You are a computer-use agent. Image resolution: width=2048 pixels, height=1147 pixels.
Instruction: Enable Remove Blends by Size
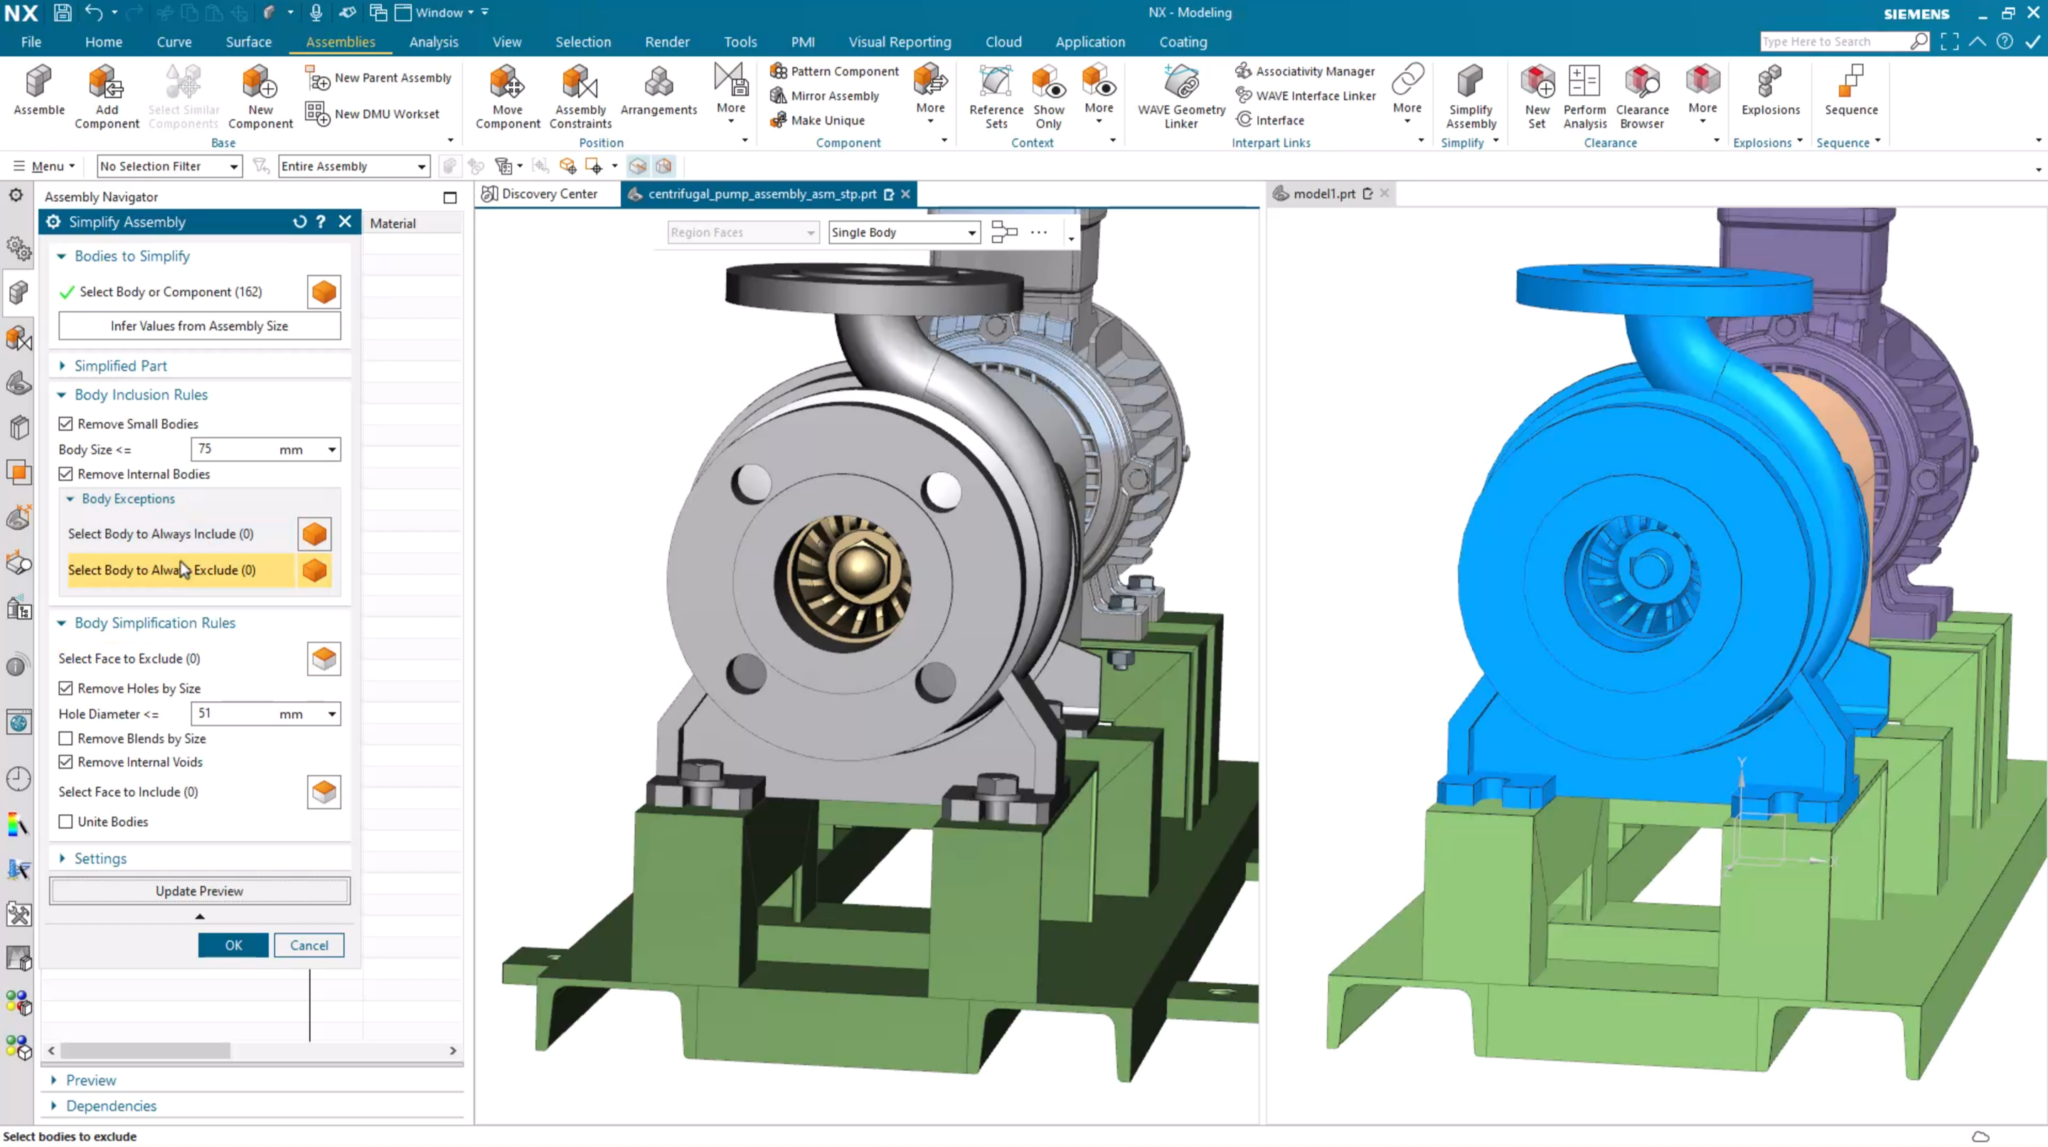66,738
